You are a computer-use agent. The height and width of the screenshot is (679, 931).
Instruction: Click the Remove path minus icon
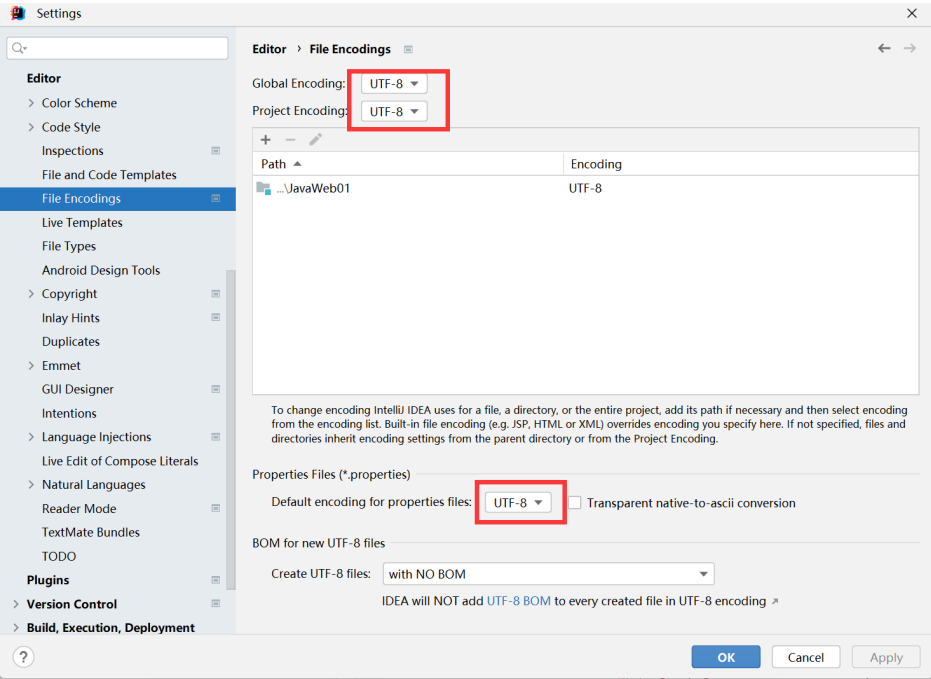tap(290, 139)
